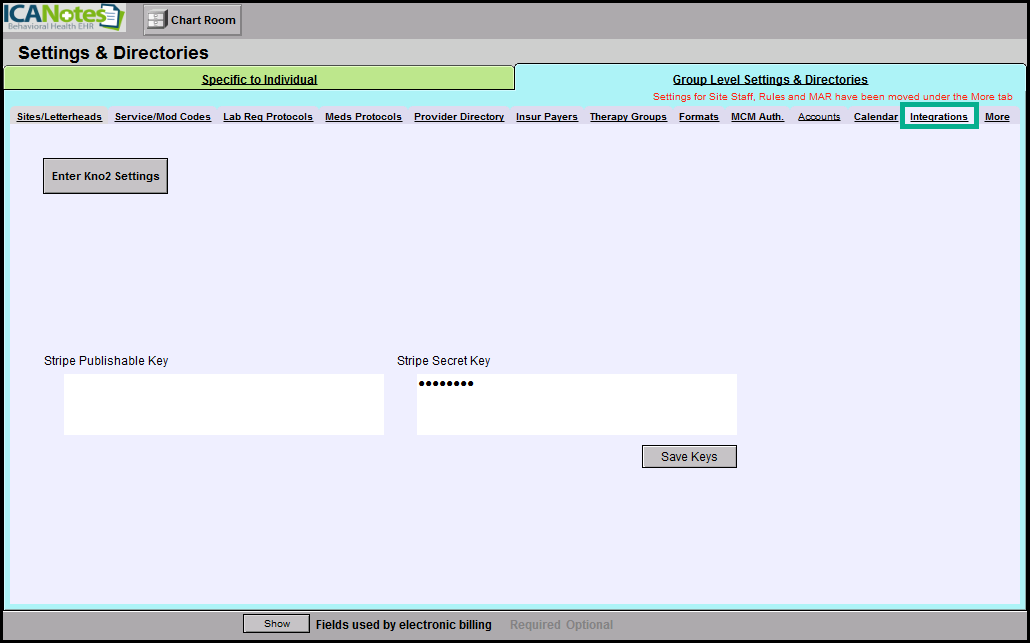Open the Chart Room
This screenshot has width=1030, height=643.
tap(192, 20)
